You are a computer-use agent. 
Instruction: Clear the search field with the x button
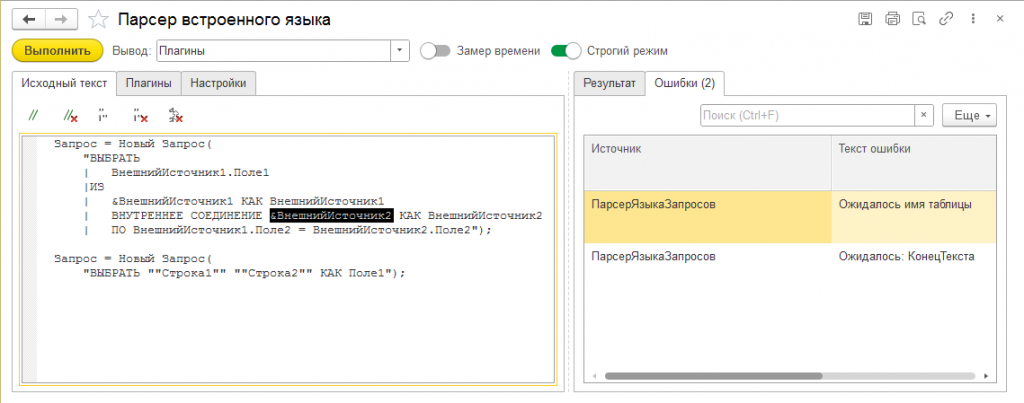coord(923,116)
